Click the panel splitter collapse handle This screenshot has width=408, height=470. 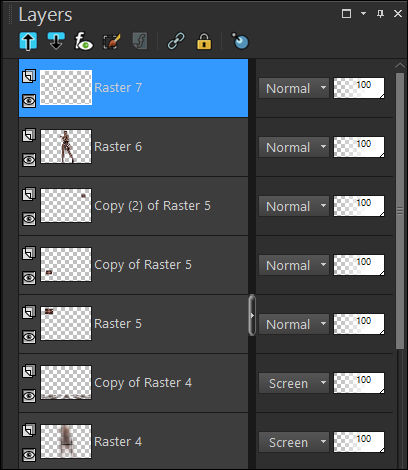coord(252,315)
